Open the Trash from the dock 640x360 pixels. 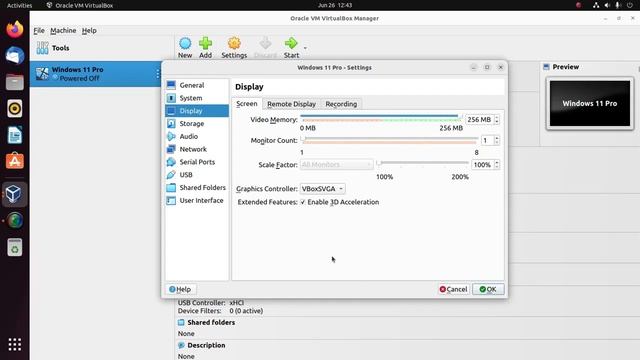click(15, 247)
